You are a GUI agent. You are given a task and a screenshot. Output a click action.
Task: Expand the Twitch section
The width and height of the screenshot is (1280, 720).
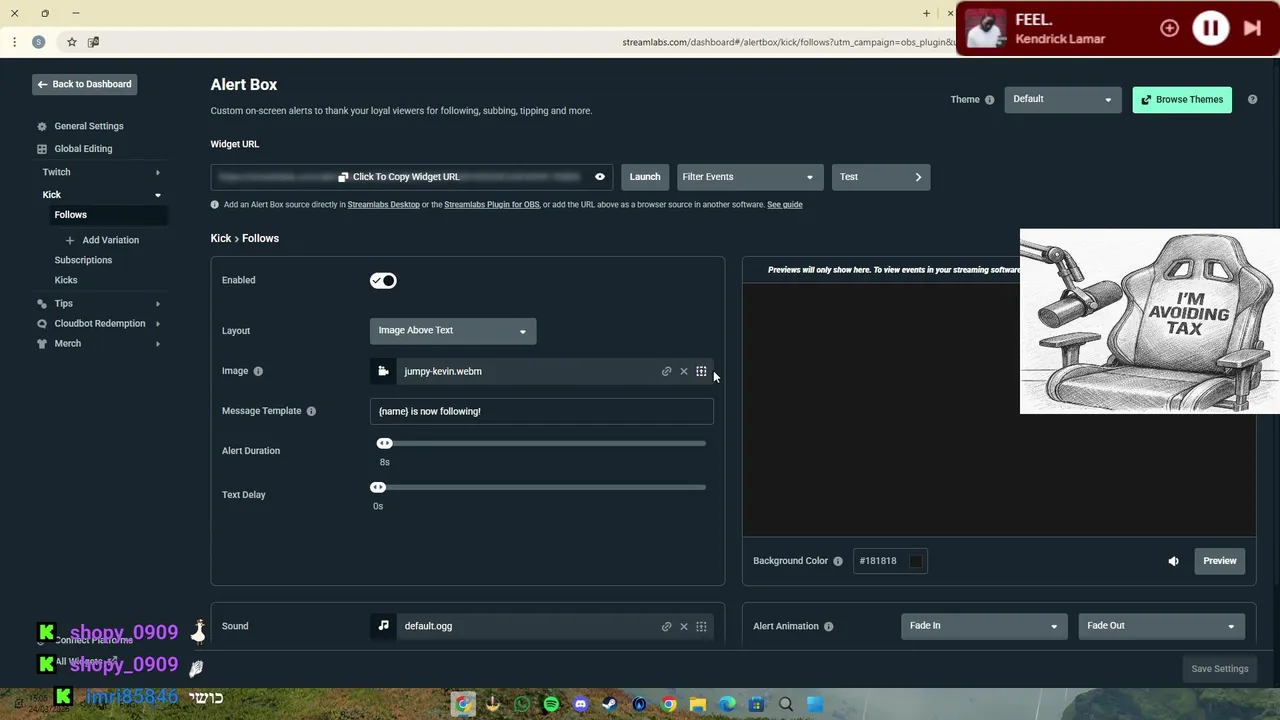pos(100,172)
